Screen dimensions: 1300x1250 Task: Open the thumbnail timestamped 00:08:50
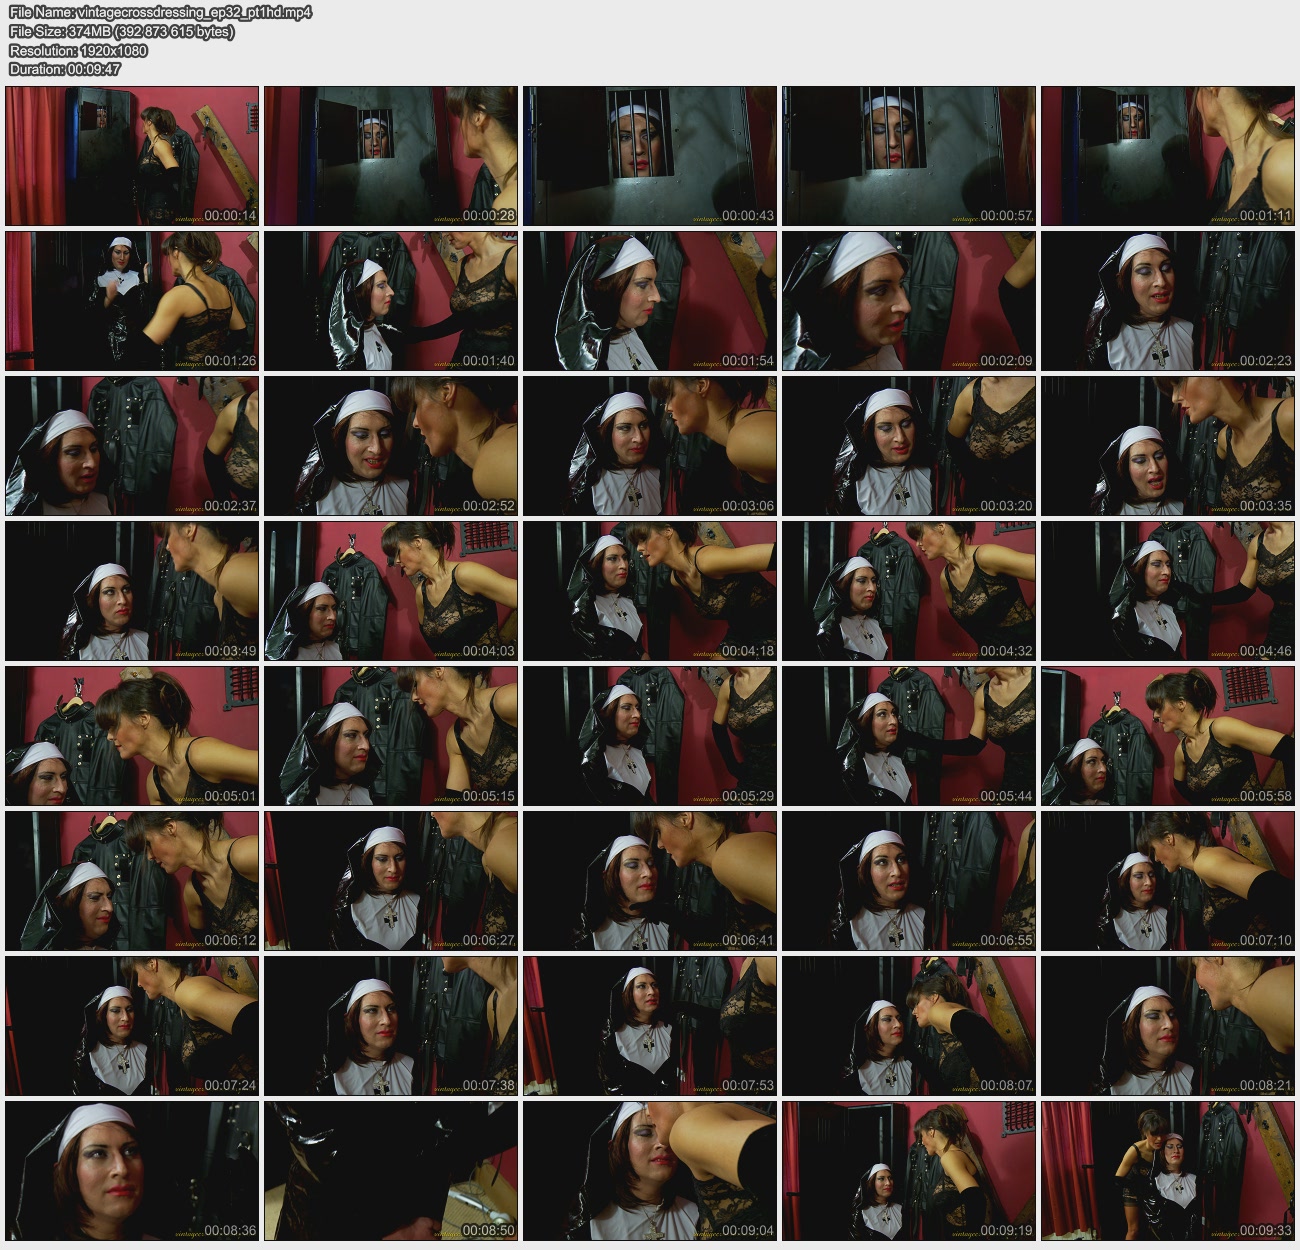[391, 1171]
